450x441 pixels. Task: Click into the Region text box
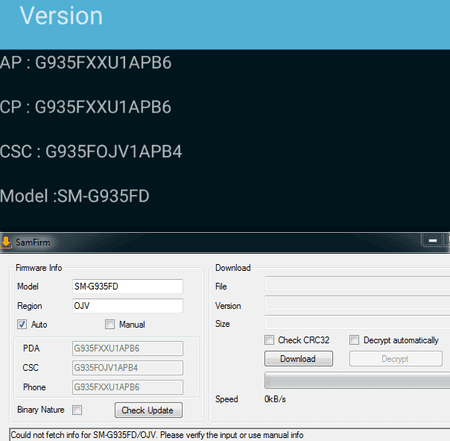[128, 306]
